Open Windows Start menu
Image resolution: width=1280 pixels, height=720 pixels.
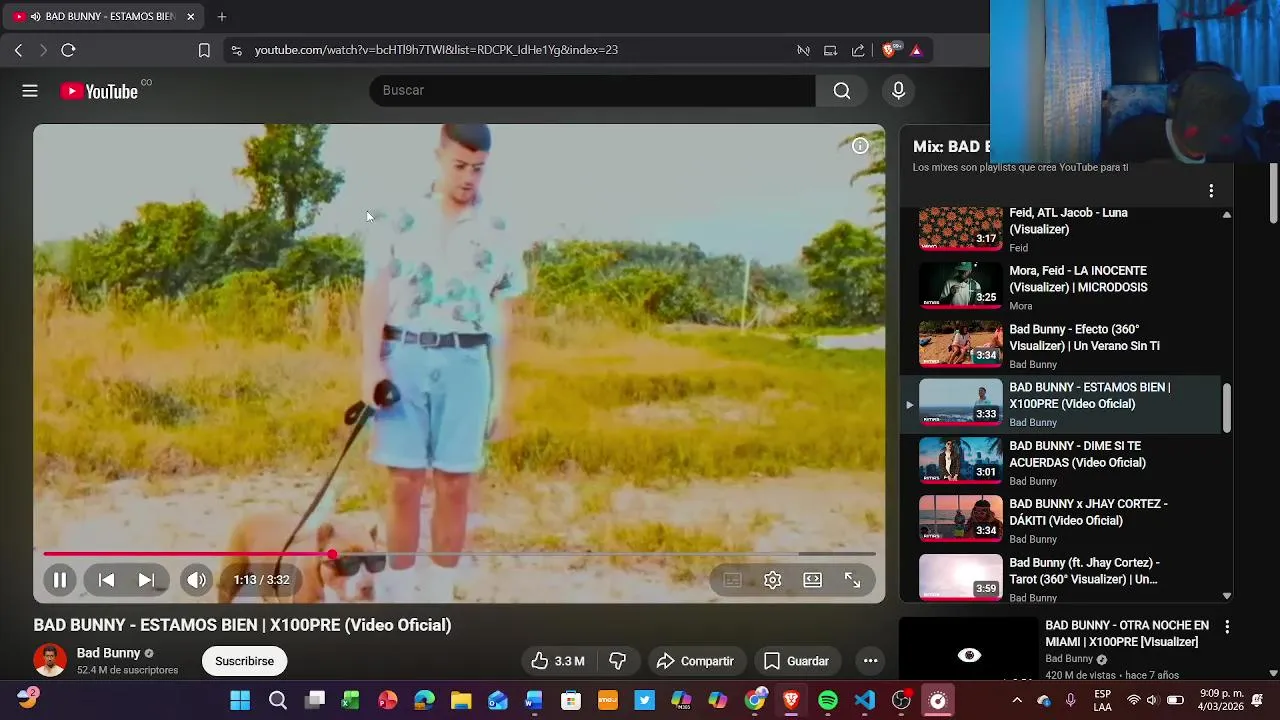coord(240,701)
